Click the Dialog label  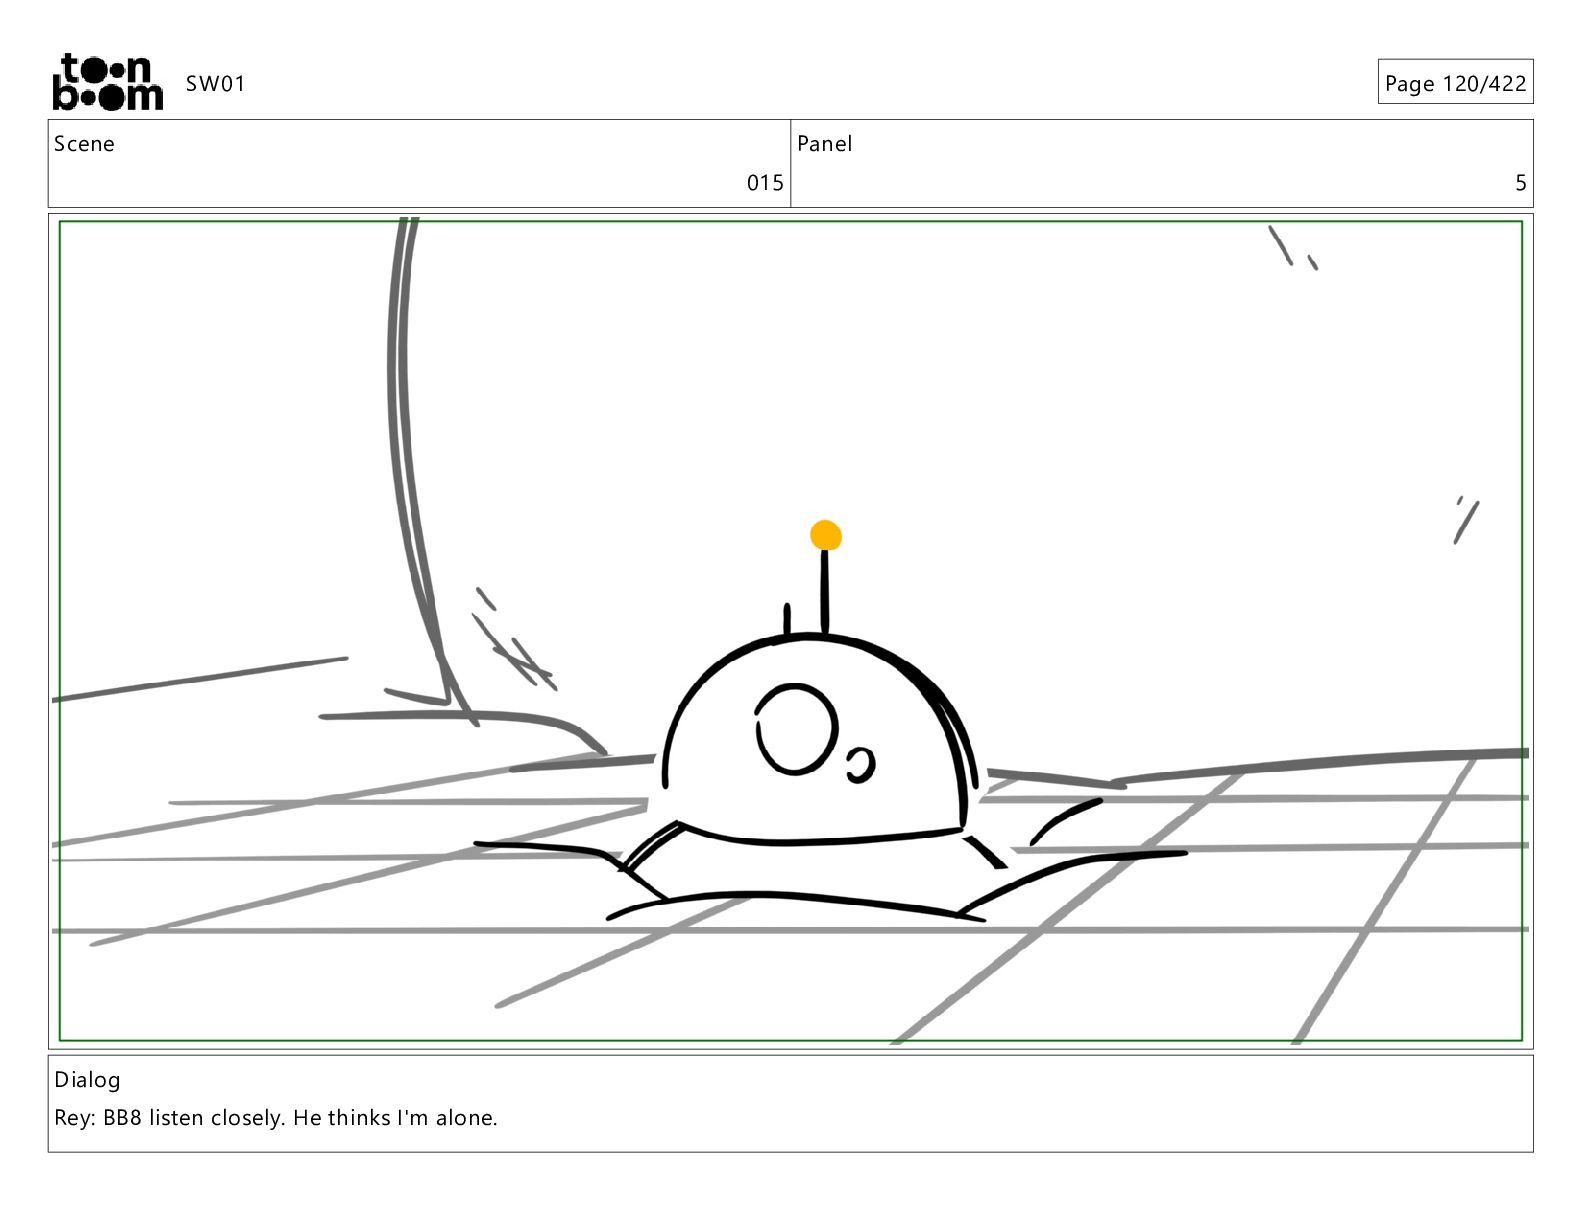pyautogui.click(x=87, y=1080)
